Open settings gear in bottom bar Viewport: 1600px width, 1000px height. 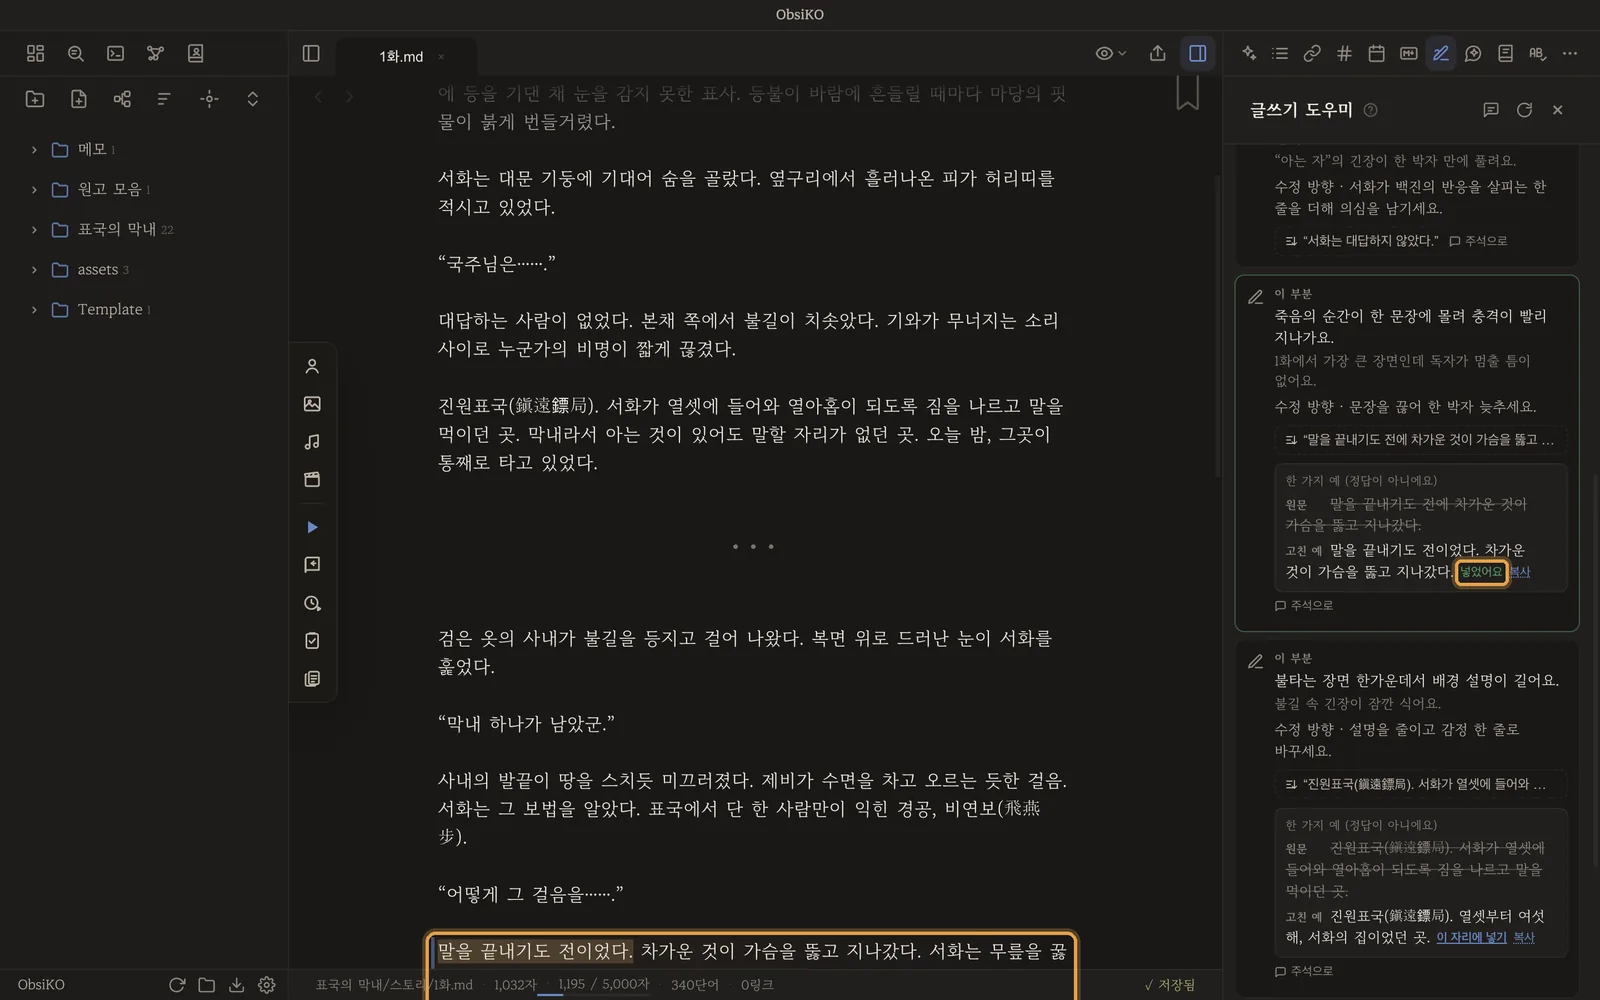[267, 984]
